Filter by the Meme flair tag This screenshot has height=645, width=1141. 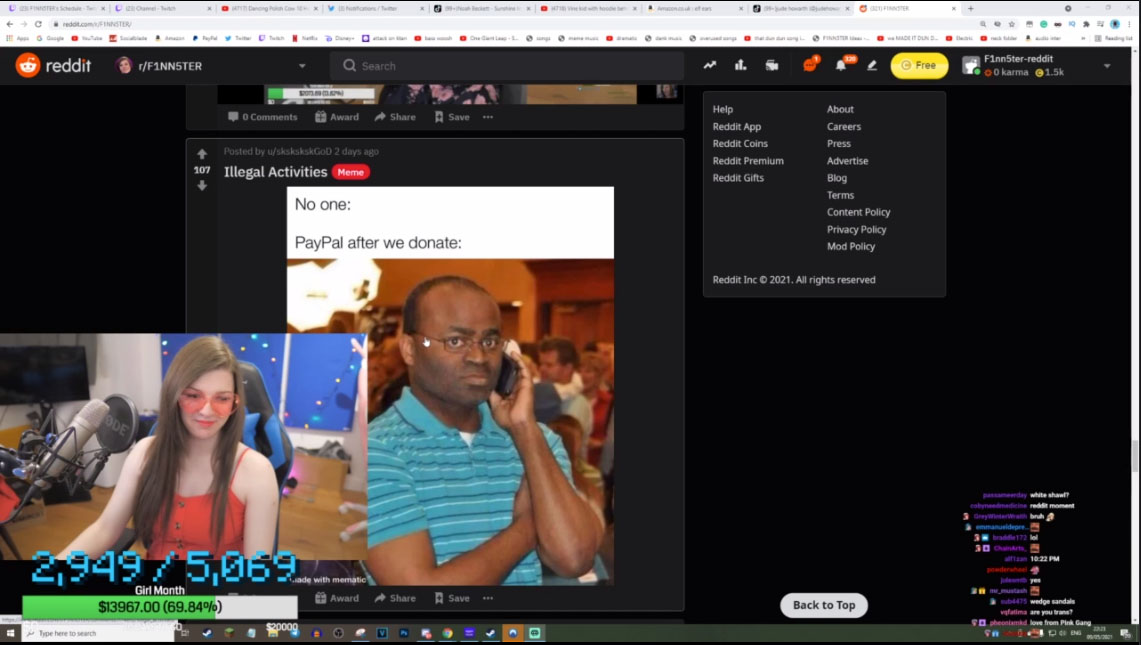(x=350, y=173)
